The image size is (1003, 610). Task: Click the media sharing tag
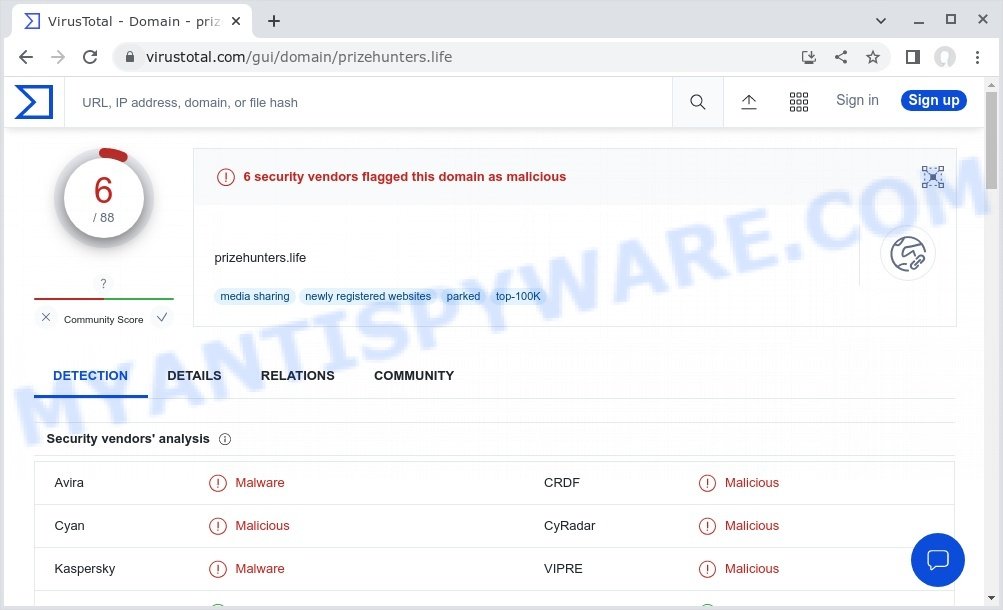coord(255,296)
